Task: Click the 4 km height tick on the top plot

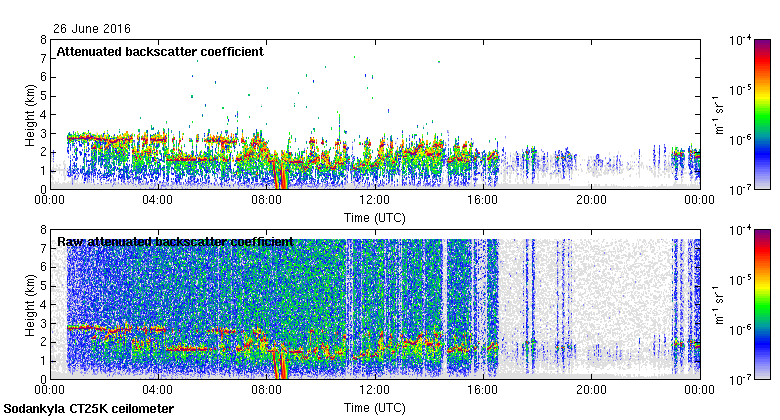Action: point(43,114)
